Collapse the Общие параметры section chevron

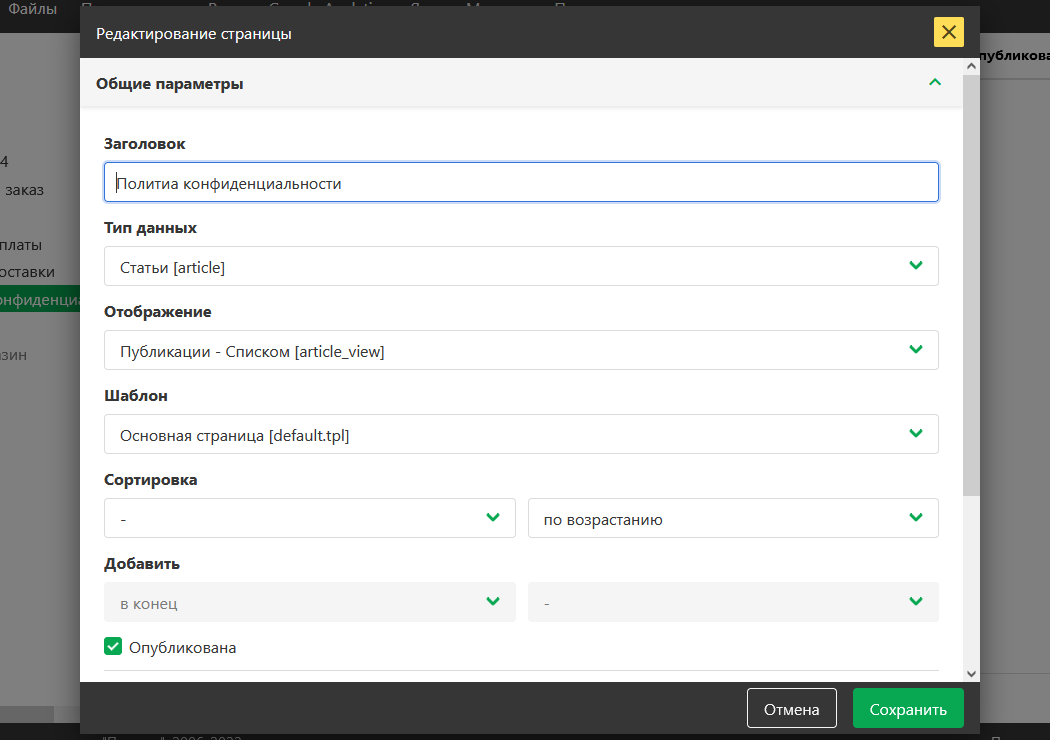[x=935, y=83]
